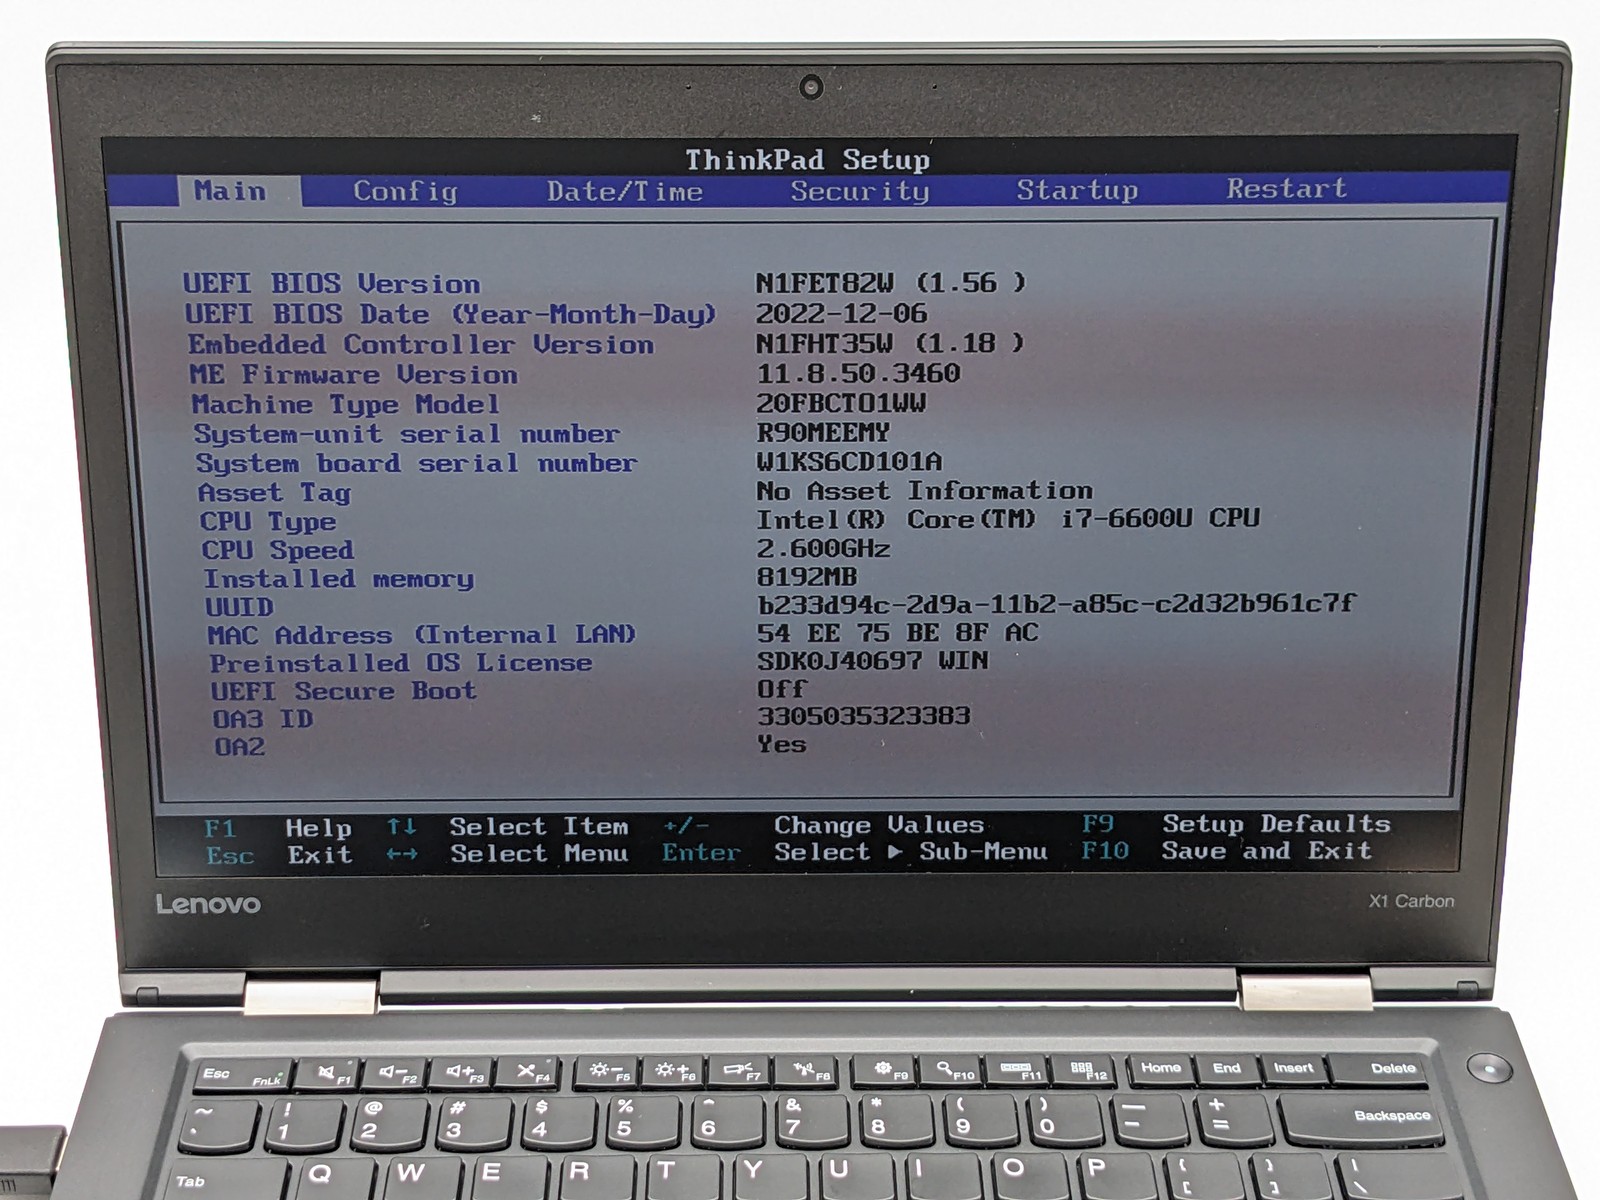Click memory value 8192MB

(x=807, y=576)
